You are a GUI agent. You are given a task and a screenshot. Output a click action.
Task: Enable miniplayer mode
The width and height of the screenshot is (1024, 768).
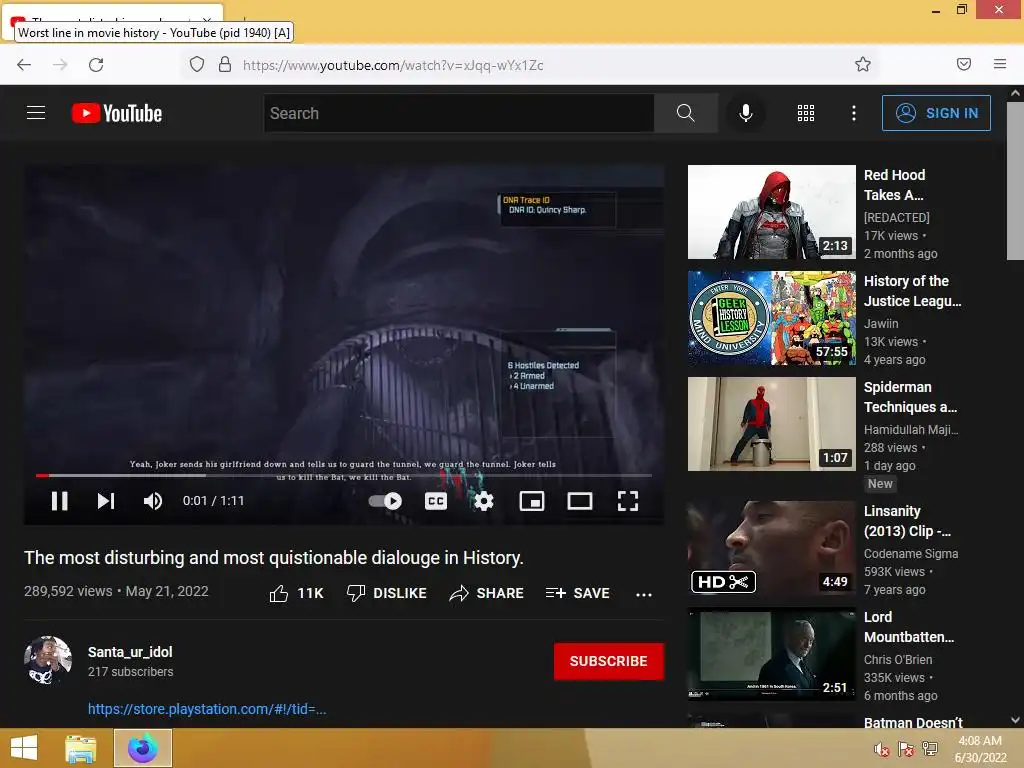[x=532, y=501]
